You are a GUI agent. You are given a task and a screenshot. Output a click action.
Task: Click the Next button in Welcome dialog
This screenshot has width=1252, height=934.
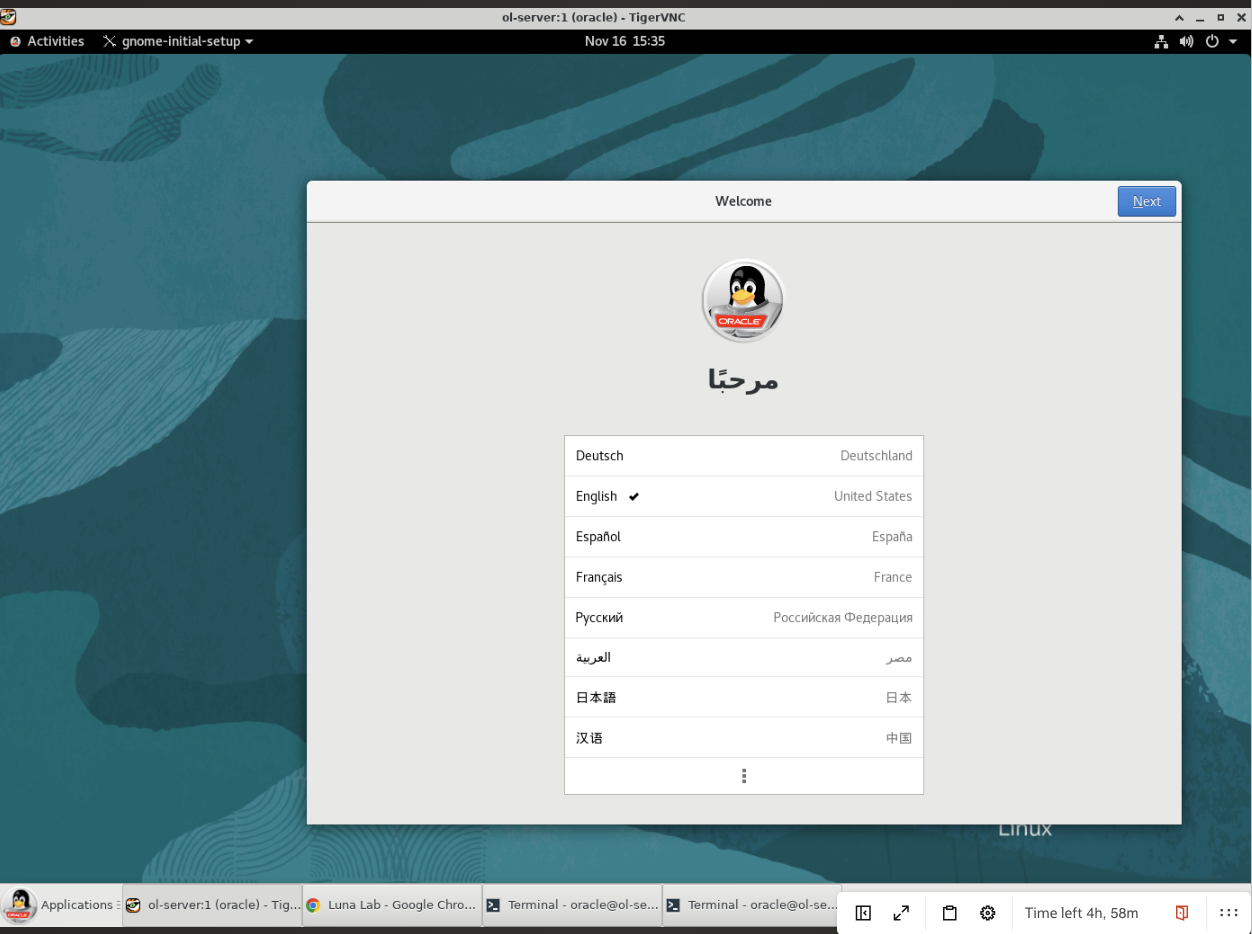[x=1146, y=201]
